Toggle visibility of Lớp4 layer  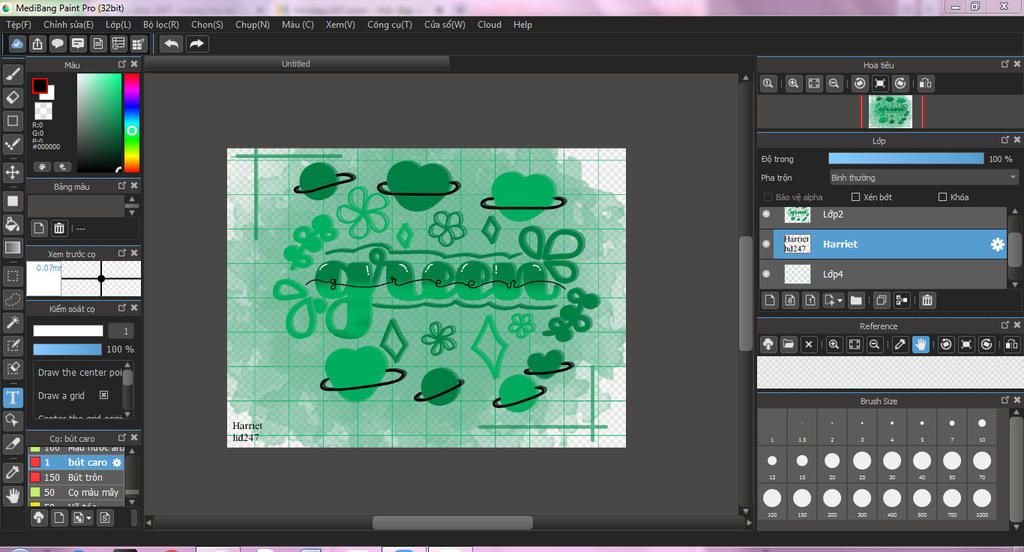(x=767, y=274)
